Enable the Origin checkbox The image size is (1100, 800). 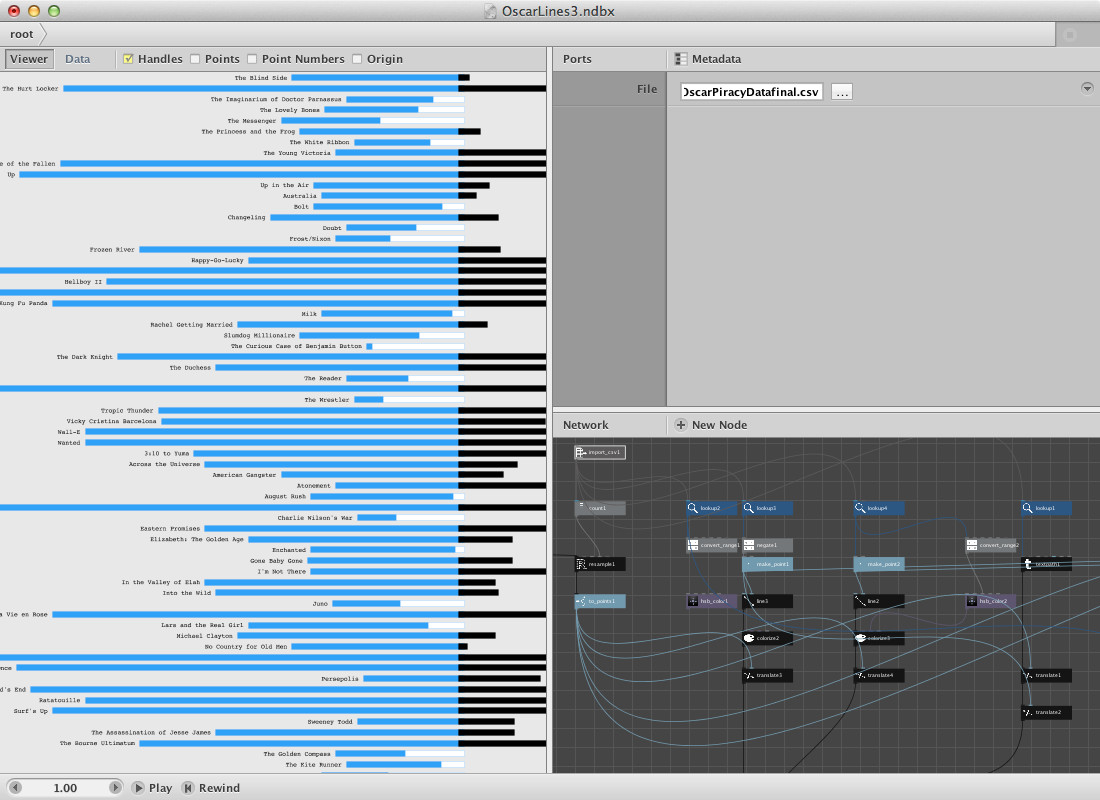click(357, 59)
